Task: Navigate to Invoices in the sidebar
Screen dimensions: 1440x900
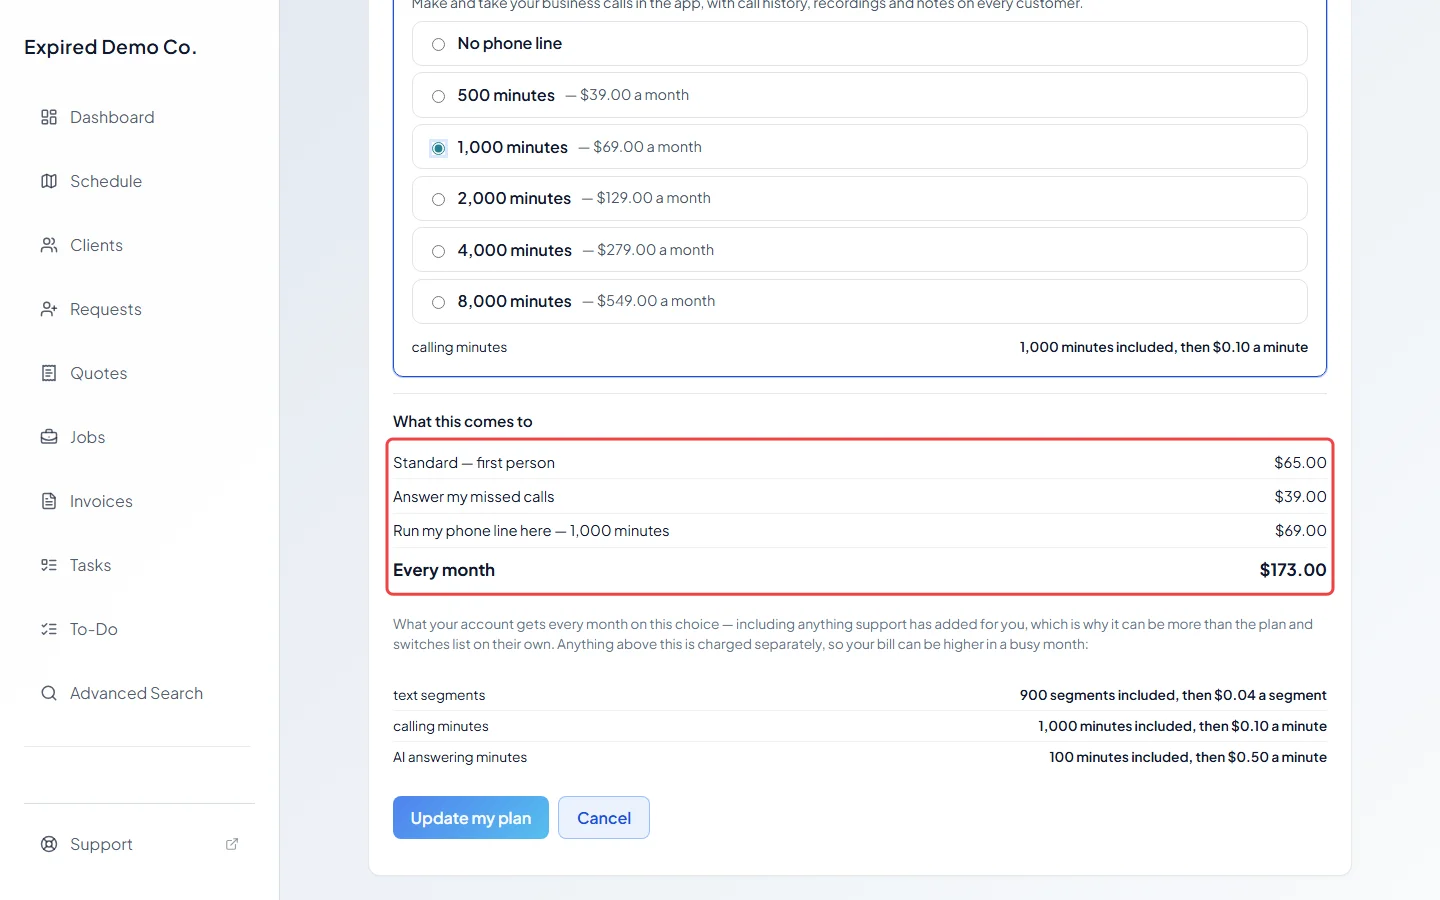Action: 101,501
